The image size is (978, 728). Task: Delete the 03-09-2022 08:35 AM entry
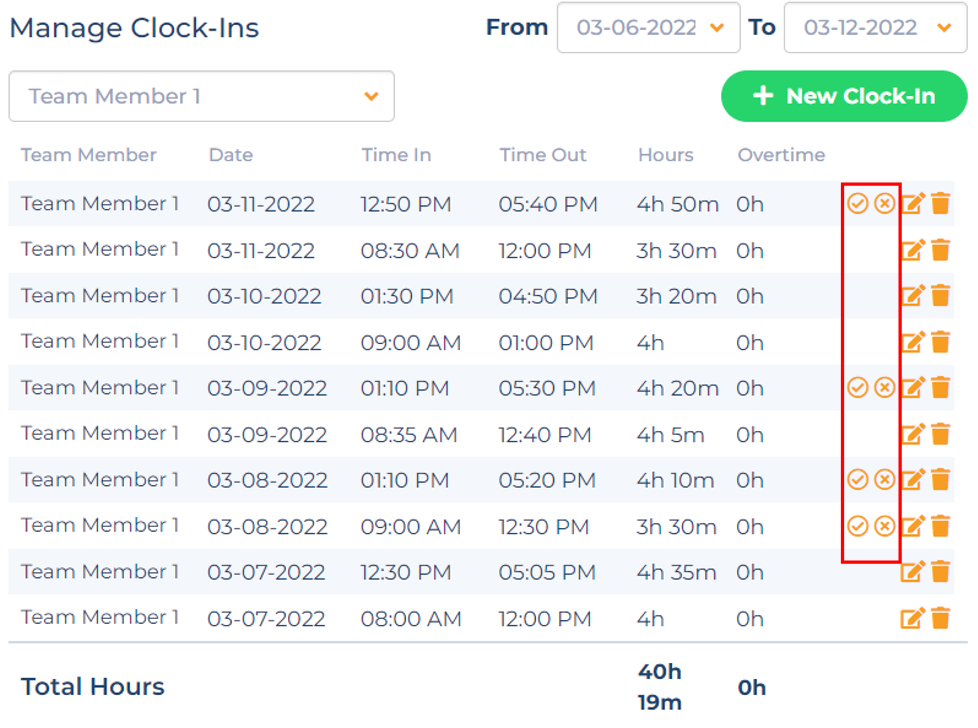[x=941, y=434]
